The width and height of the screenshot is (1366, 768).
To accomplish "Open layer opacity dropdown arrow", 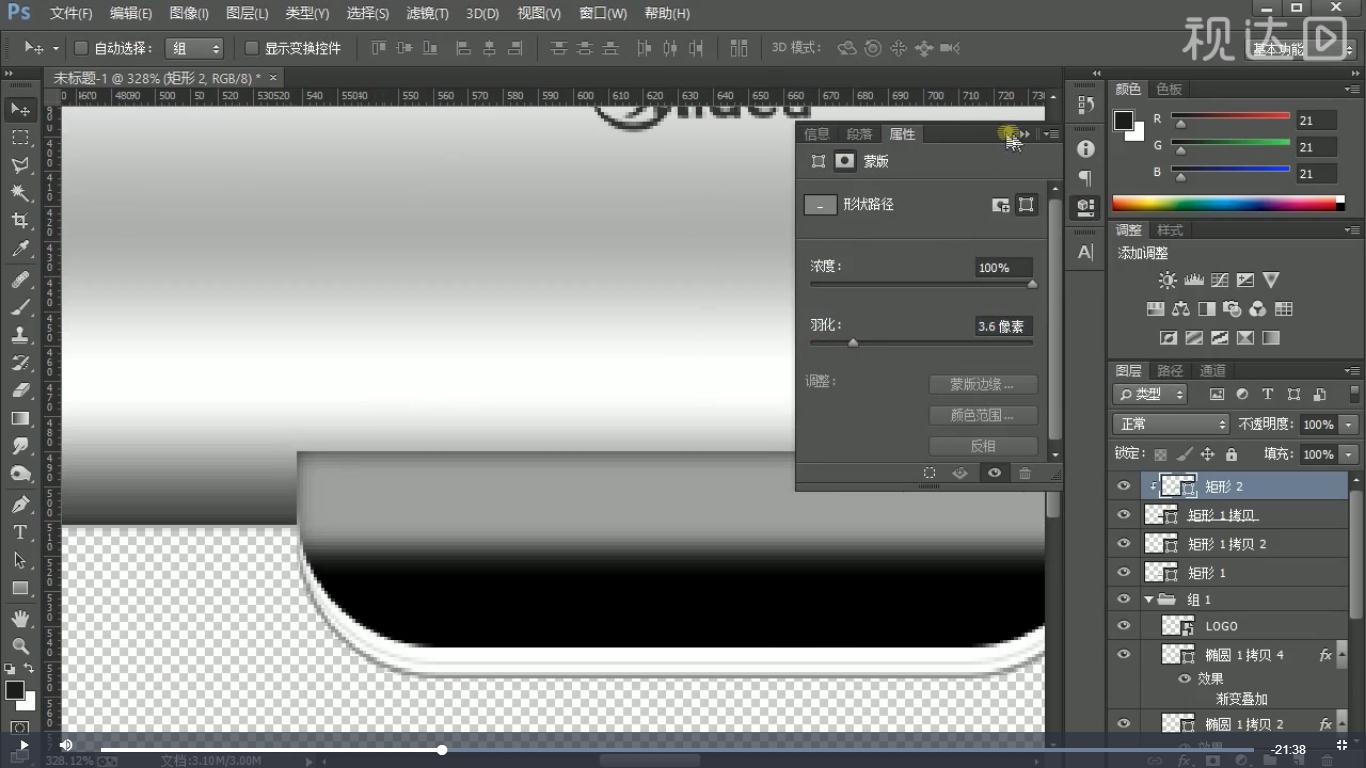I will click(1349, 424).
